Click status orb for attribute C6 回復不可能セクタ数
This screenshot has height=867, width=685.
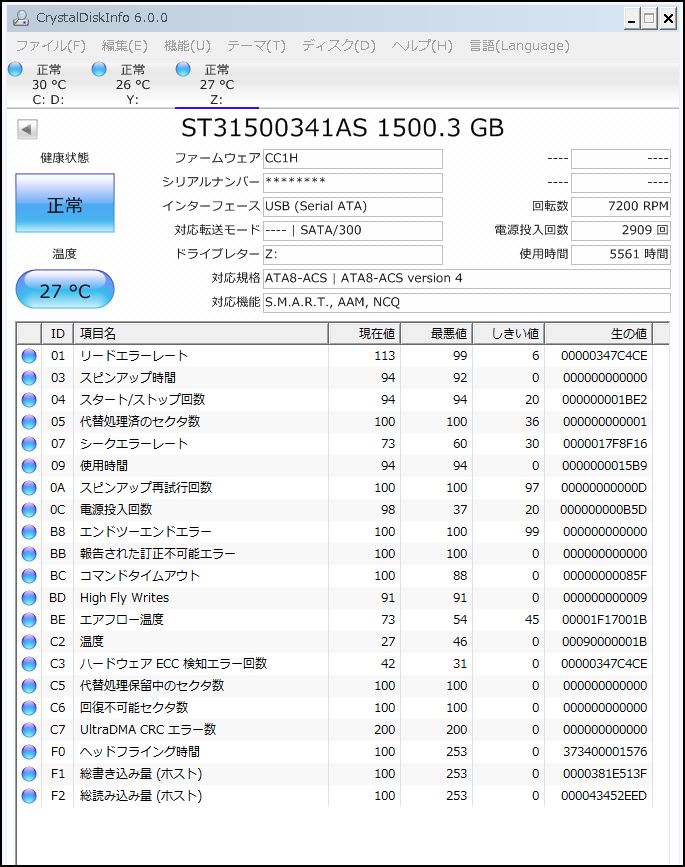(29, 708)
